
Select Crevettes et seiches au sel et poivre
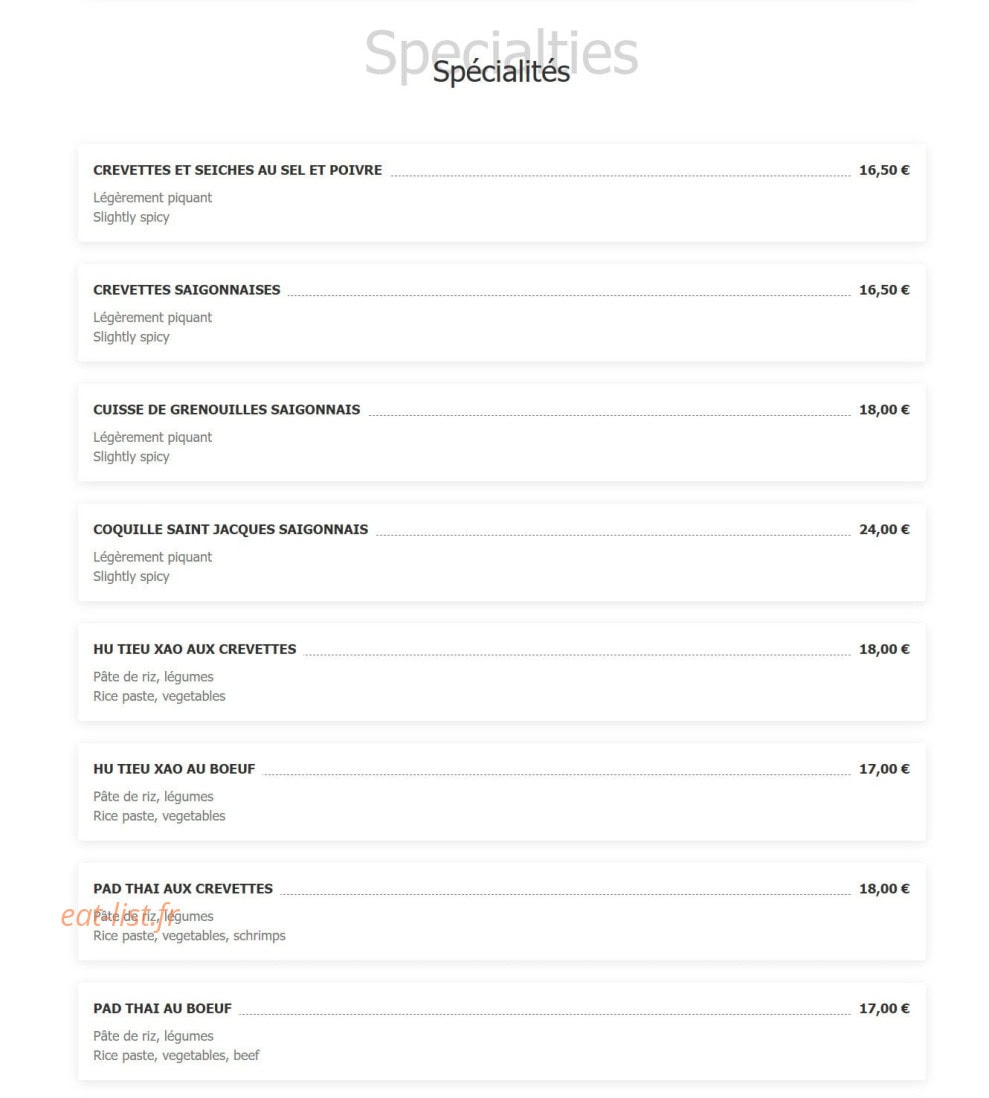point(237,170)
